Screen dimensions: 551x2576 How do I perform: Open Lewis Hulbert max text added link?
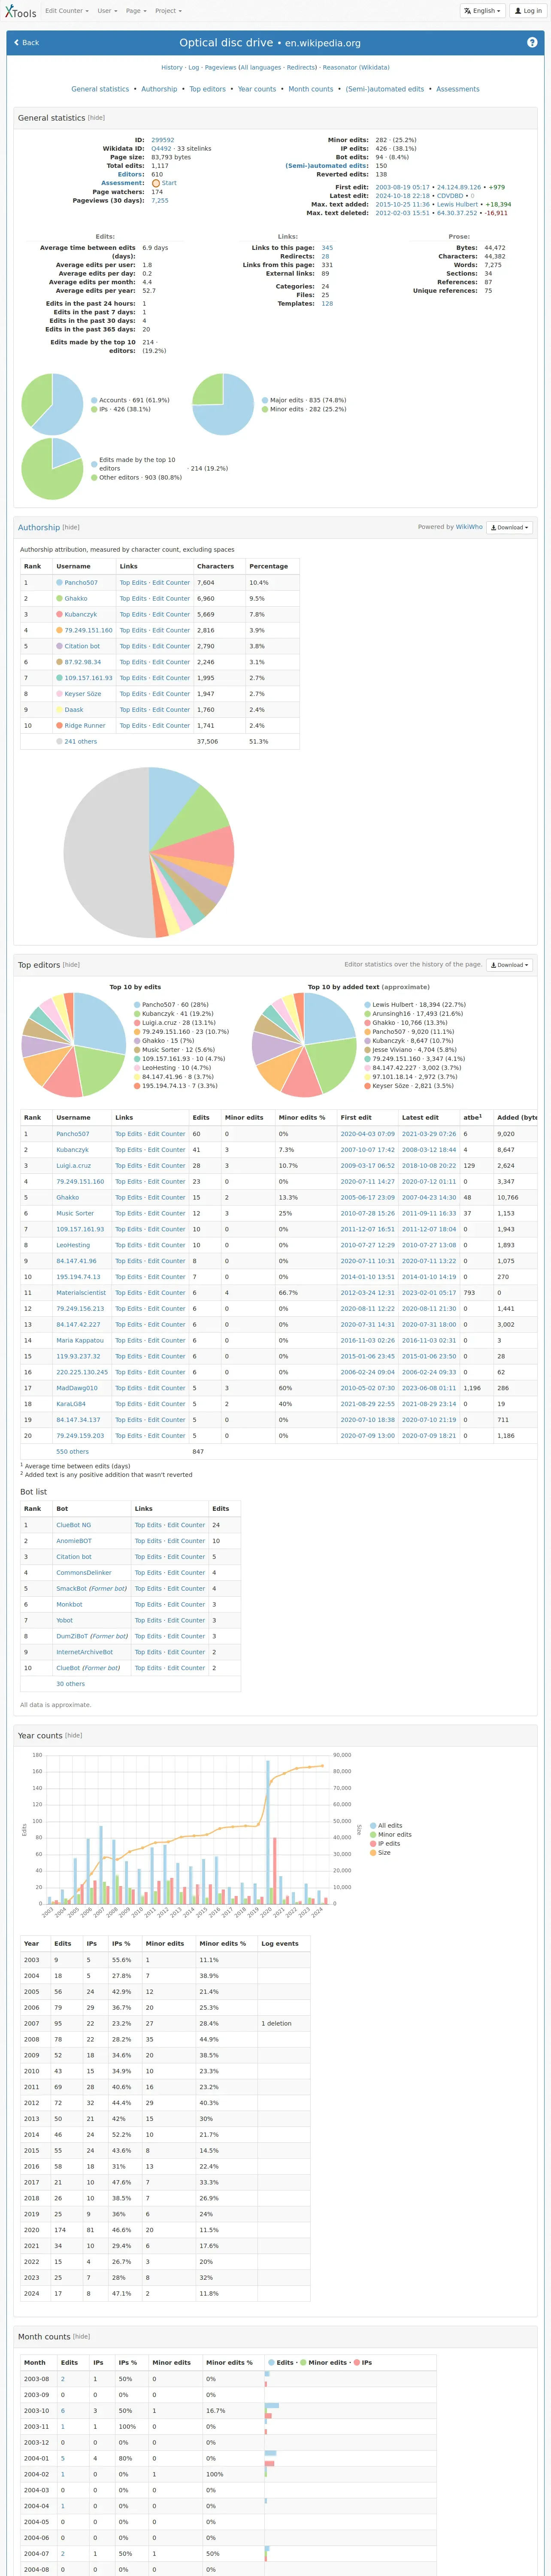pos(457,204)
